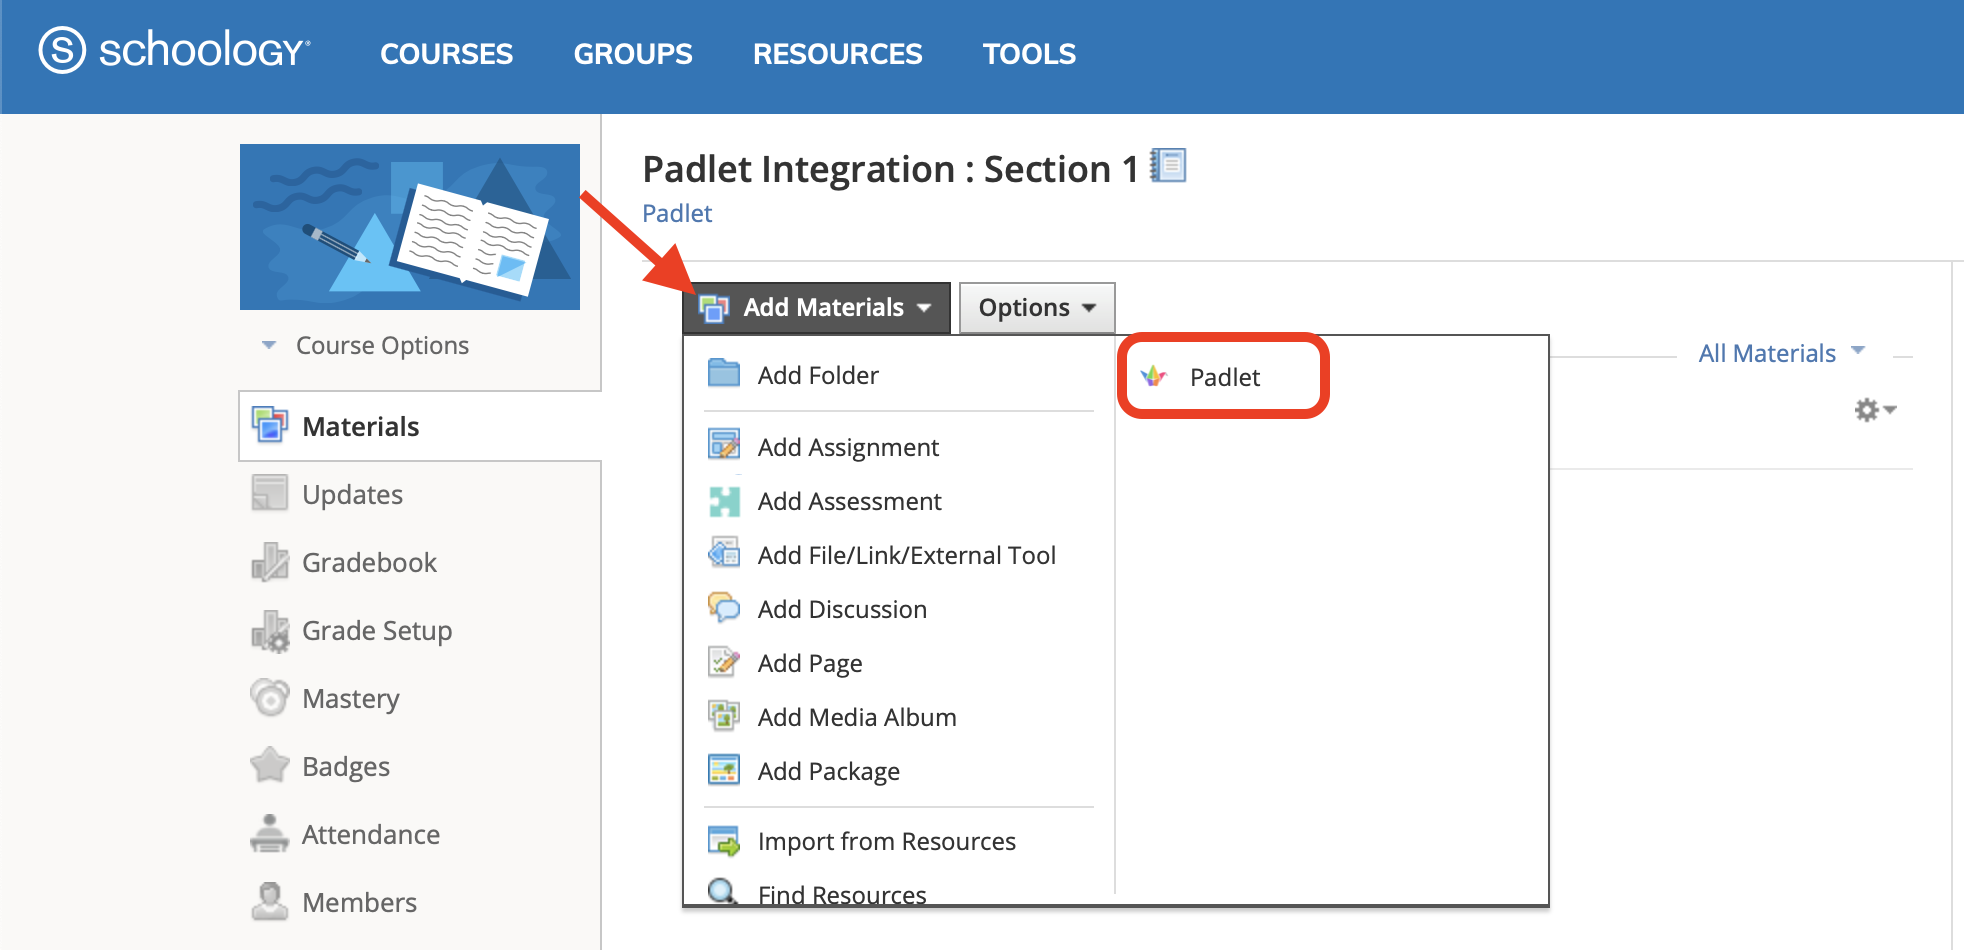Expand Course Options

click(365, 345)
